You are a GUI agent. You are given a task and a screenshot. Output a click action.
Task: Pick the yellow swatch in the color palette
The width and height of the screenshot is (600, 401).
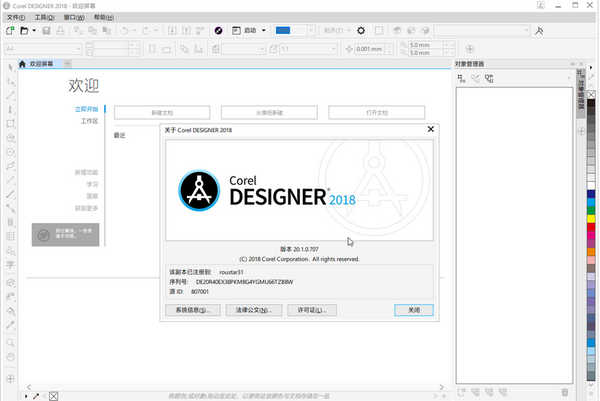591,219
